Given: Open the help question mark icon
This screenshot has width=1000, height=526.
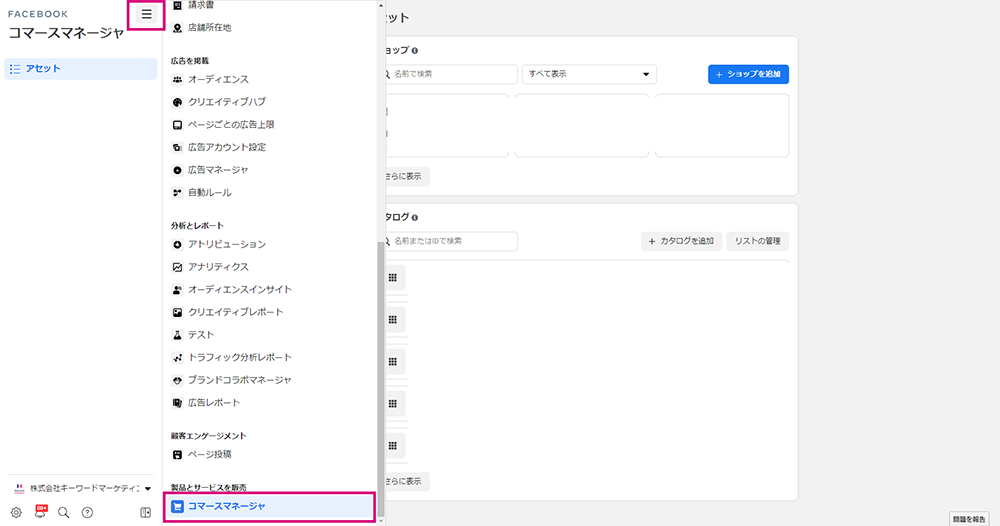Looking at the screenshot, I should [87, 513].
